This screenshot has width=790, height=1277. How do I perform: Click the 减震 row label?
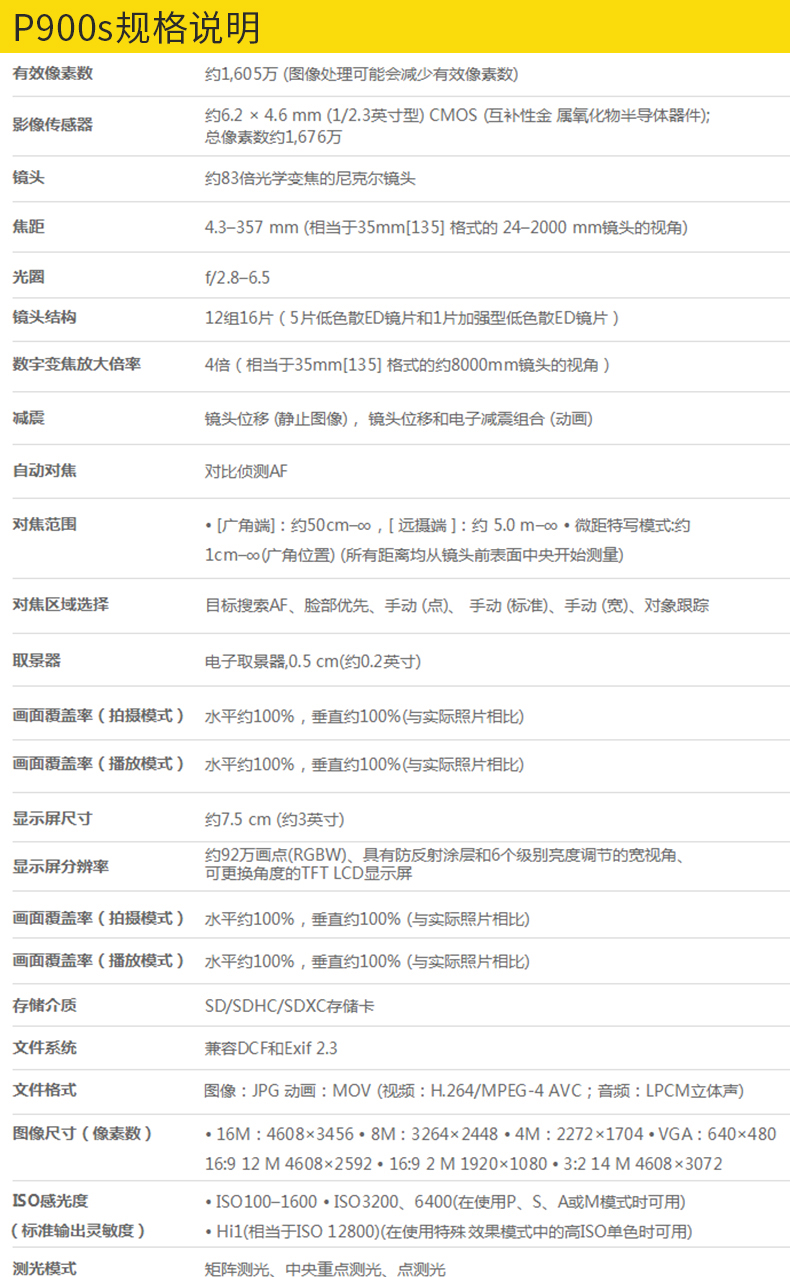coord(28,418)
